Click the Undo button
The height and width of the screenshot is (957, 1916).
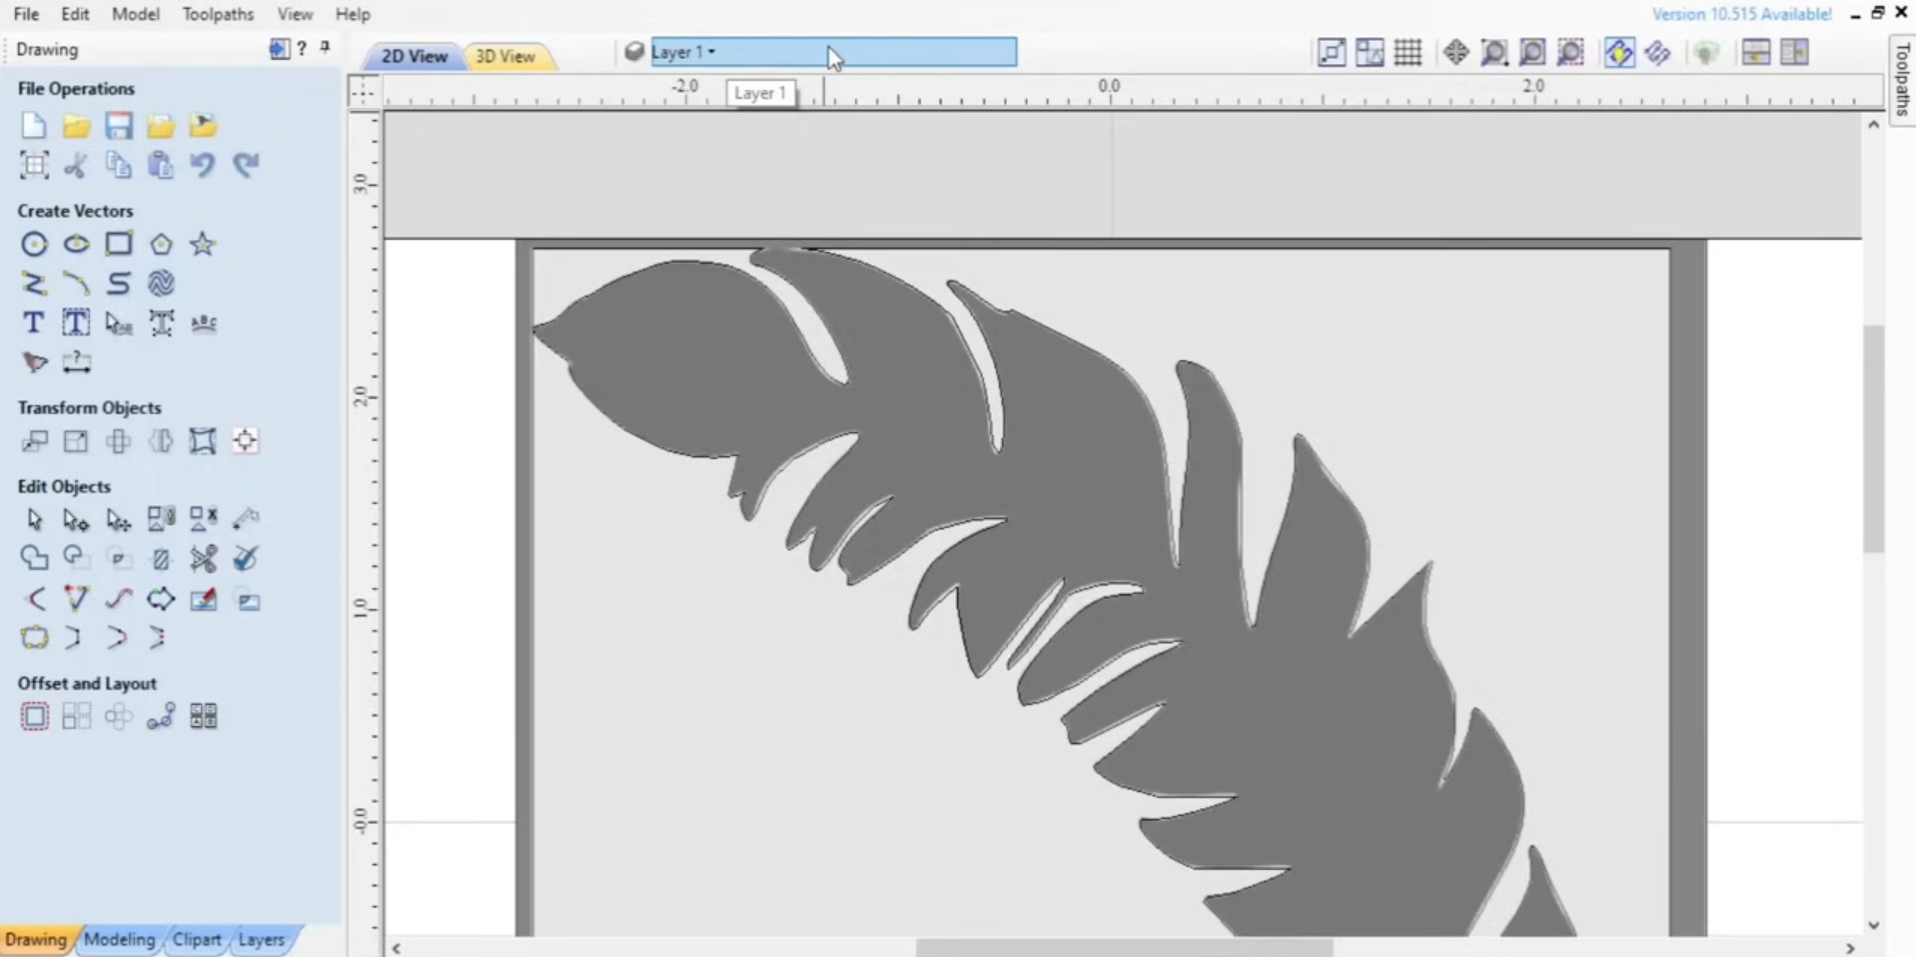(202, 165)
